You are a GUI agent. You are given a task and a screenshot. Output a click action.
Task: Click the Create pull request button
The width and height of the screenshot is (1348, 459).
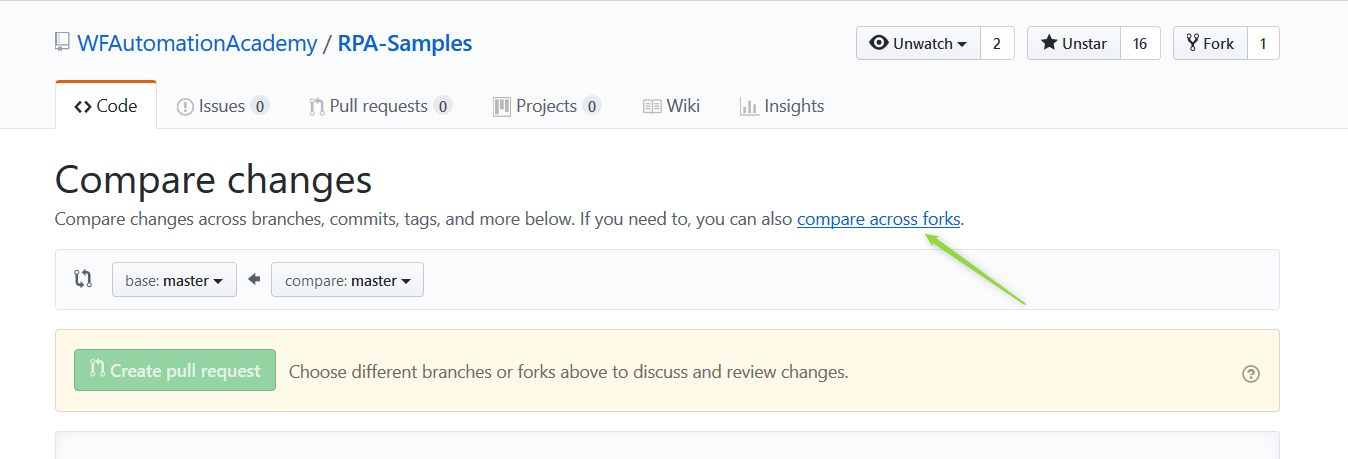click(175, 370)
